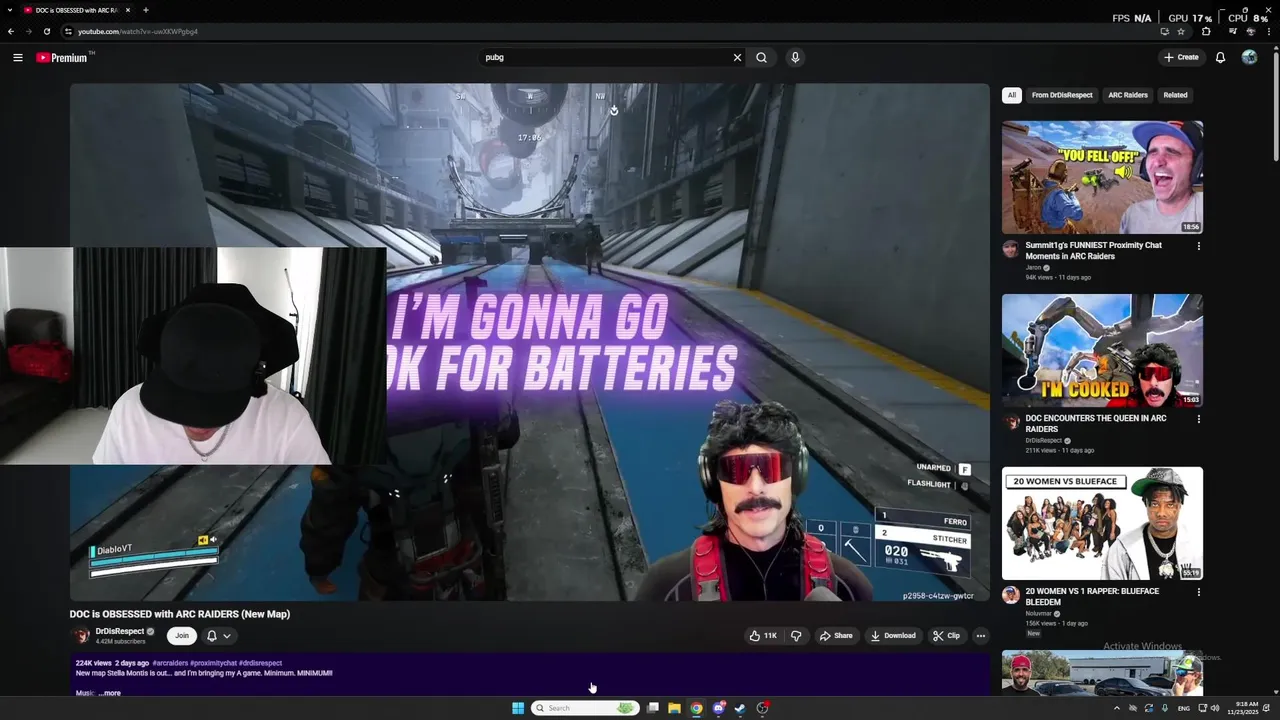Dislike the video with thumbs down

tap(796, 635)
